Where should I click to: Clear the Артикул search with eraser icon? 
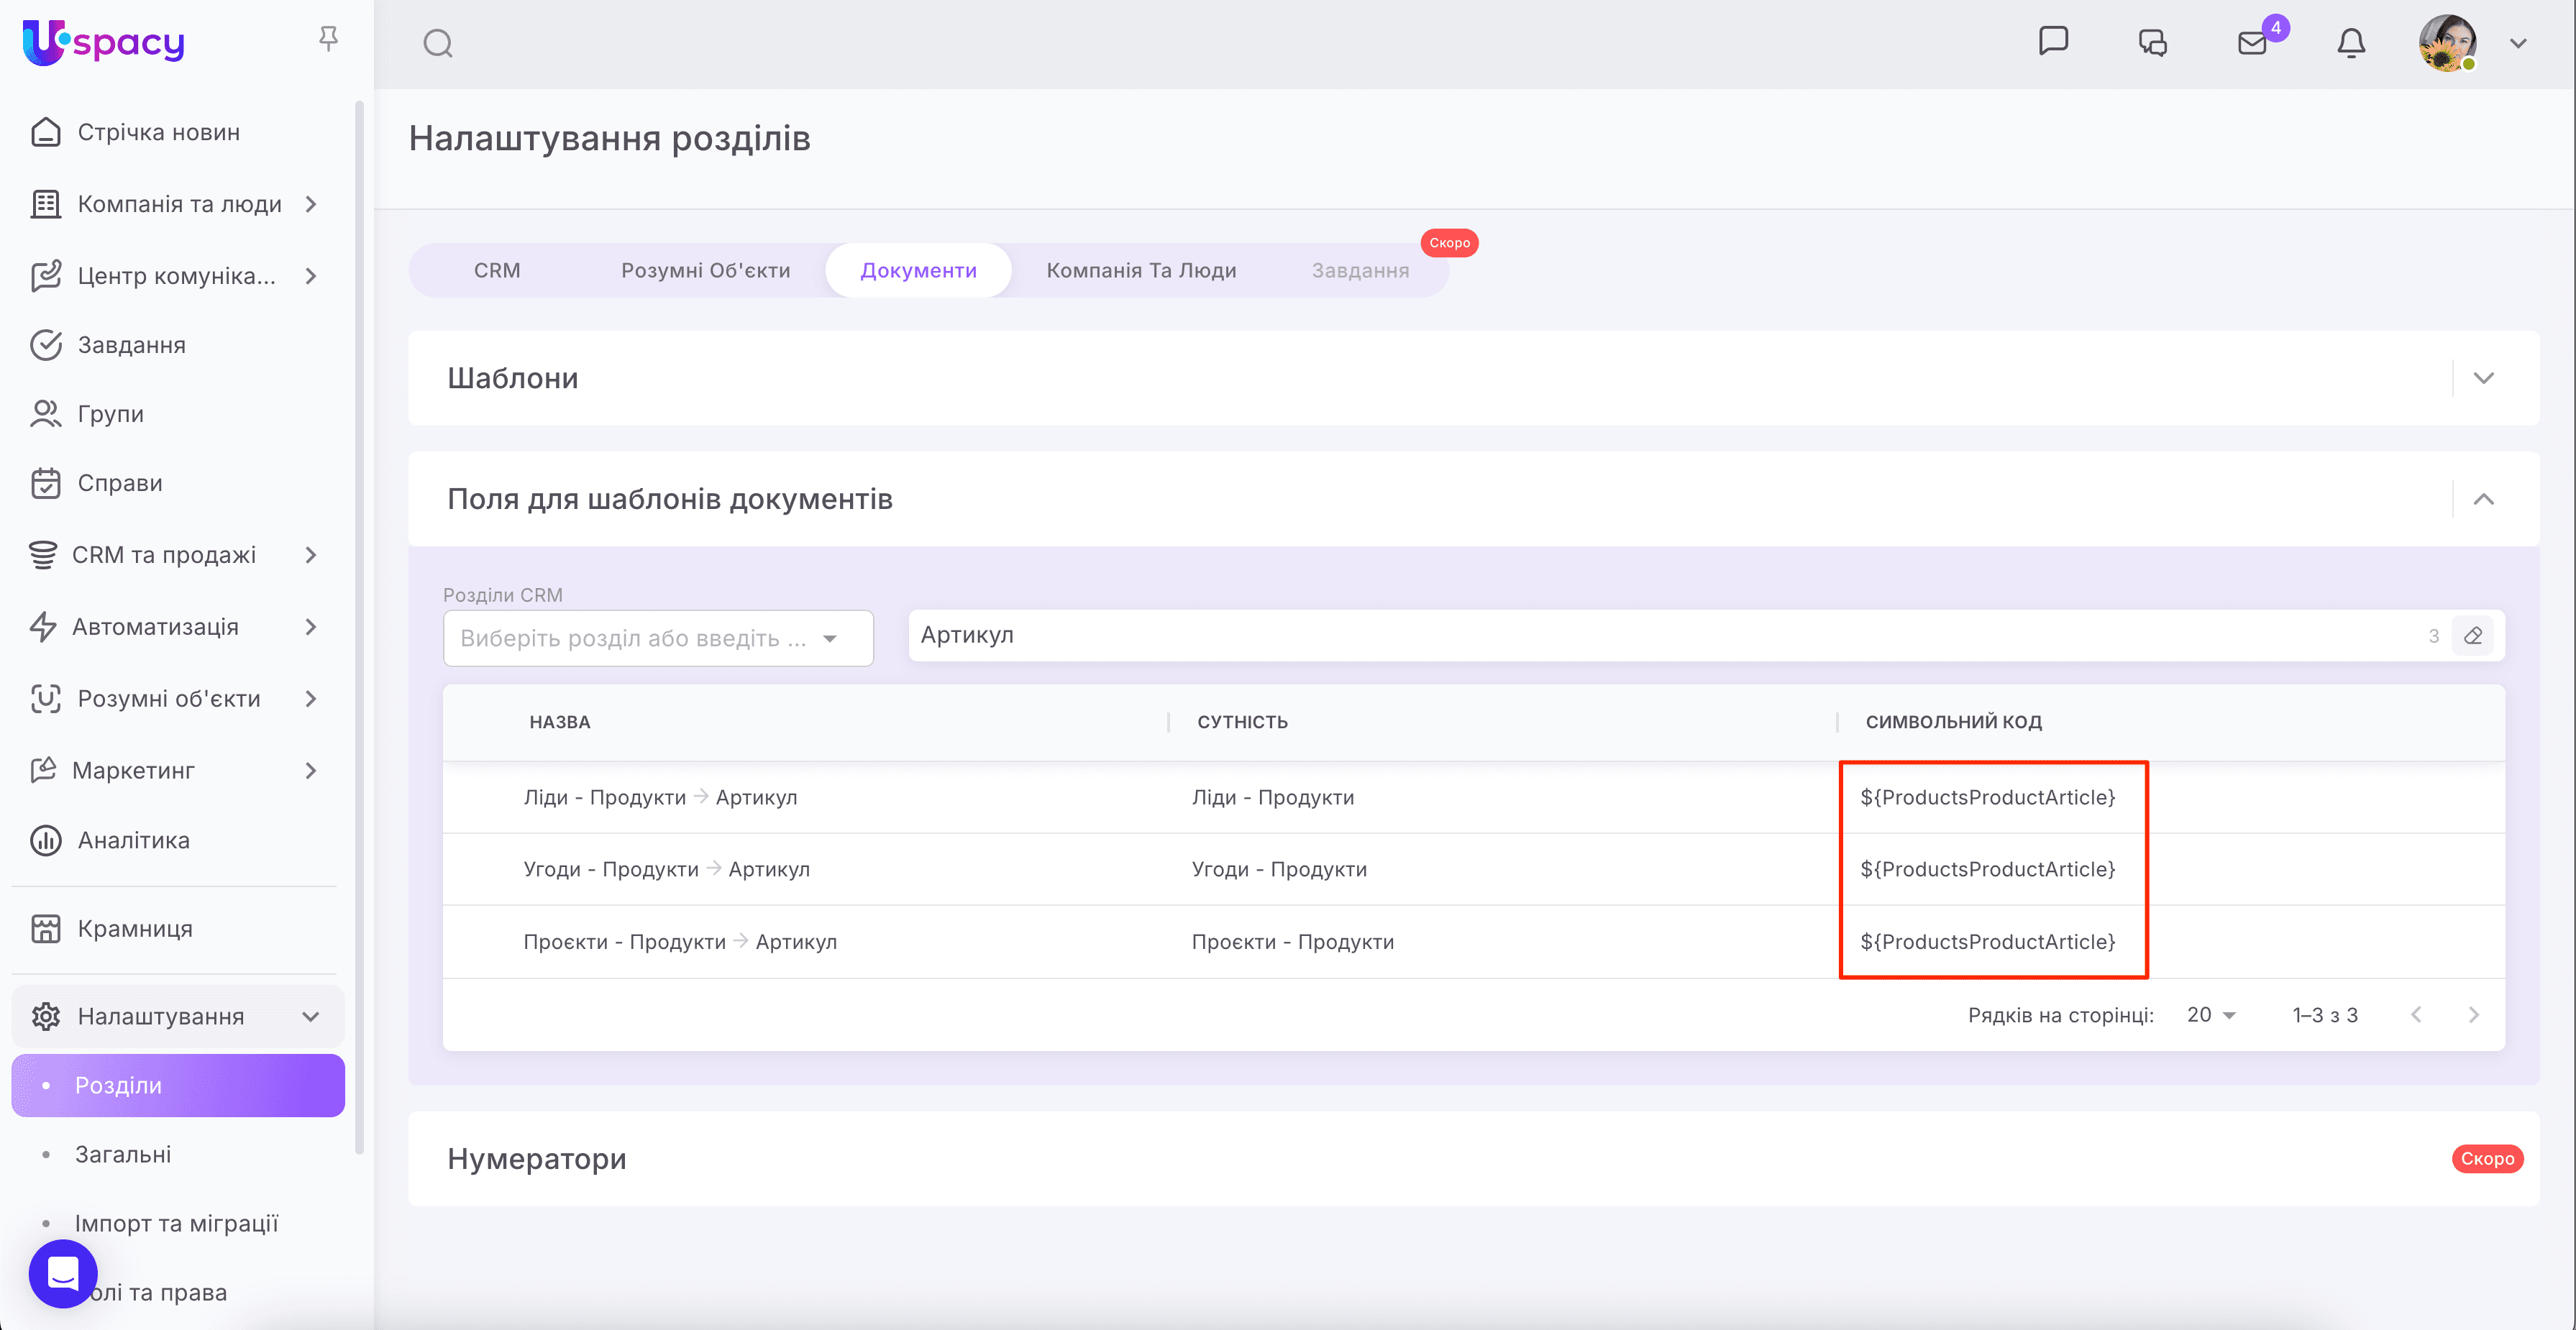(2473, 636)
